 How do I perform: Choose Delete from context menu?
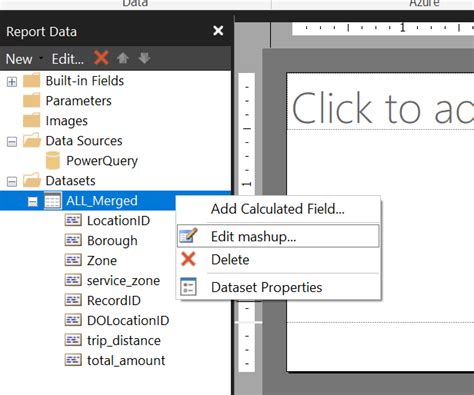click(x=278, y=260)
